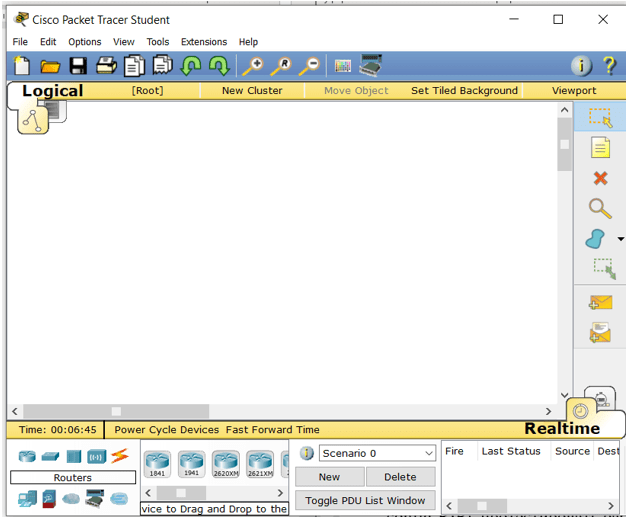630x522 pixels.
Task: Choose the red X Delete tool
Action: (600, 178)
